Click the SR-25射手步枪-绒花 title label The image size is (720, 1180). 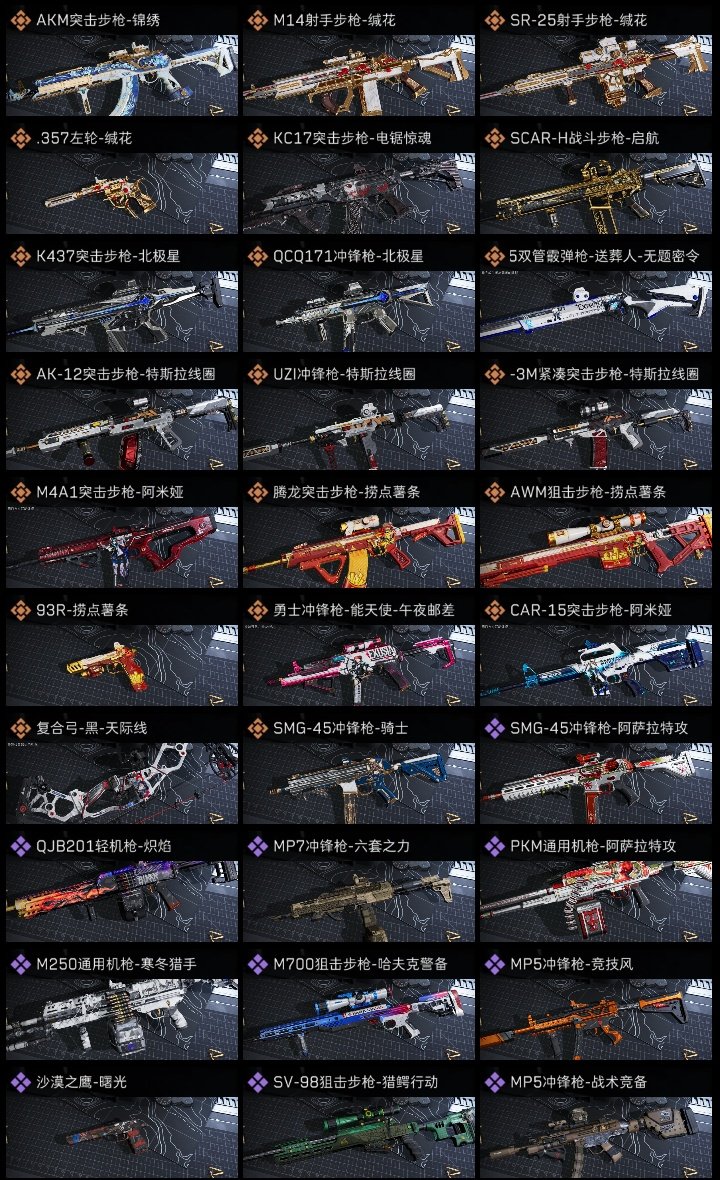[x=579, y=20]
